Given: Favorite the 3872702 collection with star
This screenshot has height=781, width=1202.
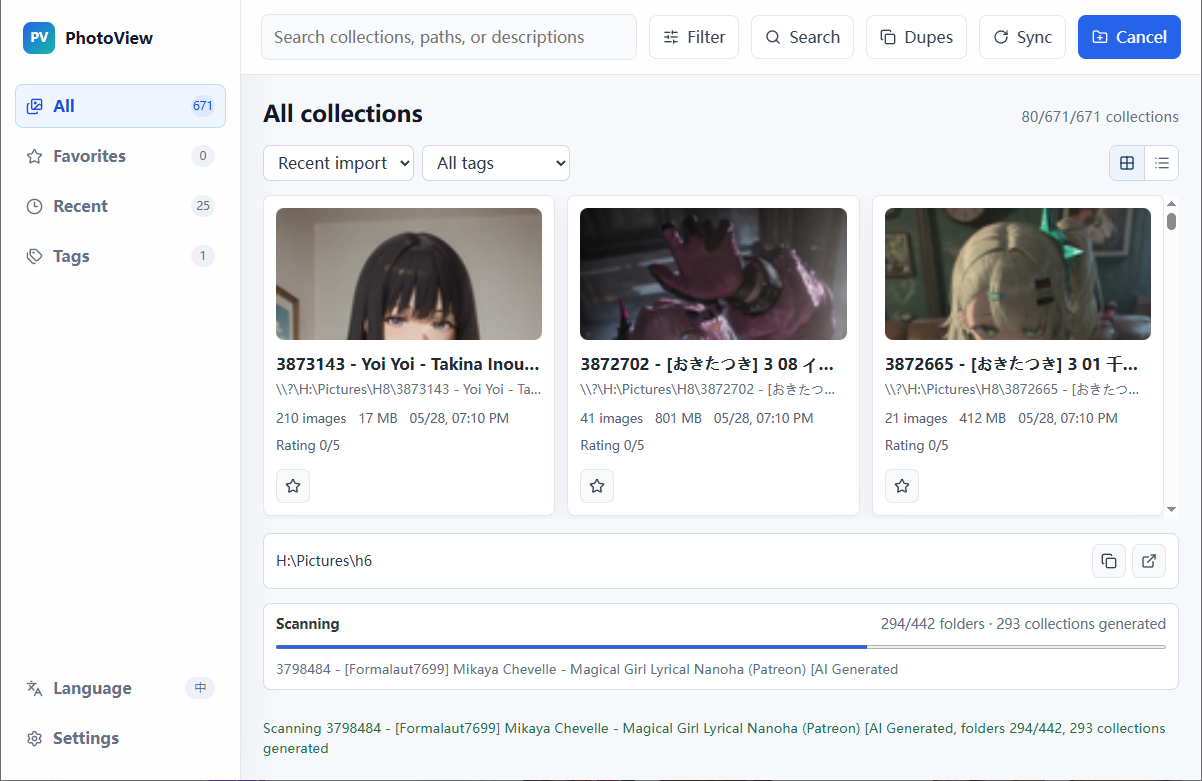Looking at the screenshot, I should [x=597, y=486].
